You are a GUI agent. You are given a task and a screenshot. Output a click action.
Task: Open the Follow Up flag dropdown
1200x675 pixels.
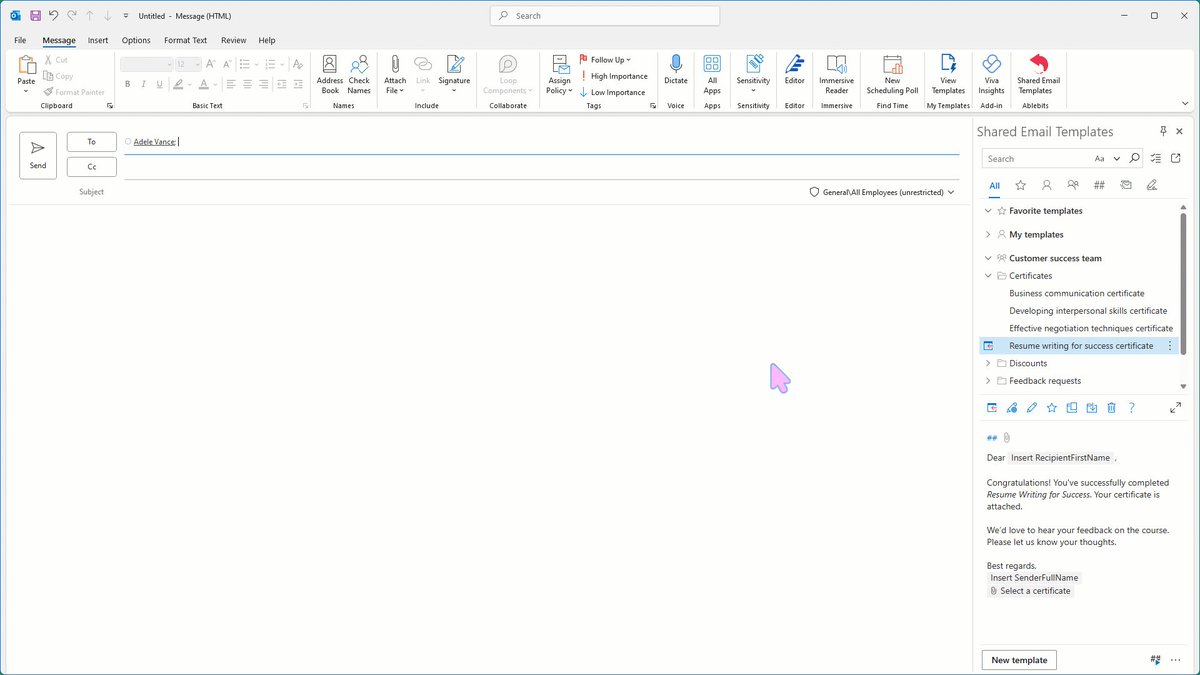605,60
